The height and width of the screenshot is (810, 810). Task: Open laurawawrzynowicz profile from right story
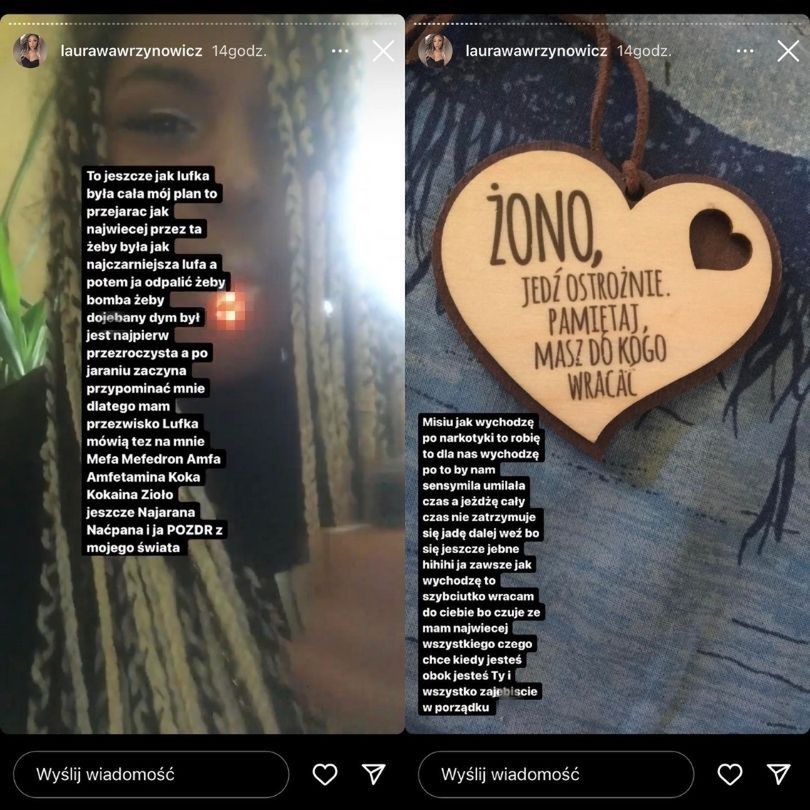536,51
